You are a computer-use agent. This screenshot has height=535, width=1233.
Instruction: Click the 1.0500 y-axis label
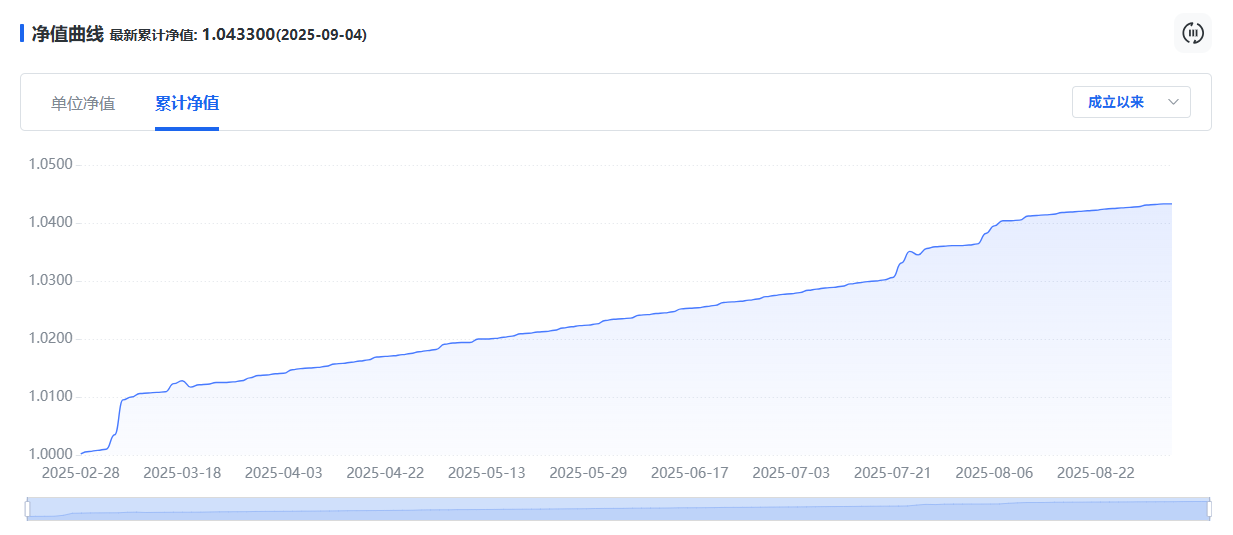[x=50, y=165]
